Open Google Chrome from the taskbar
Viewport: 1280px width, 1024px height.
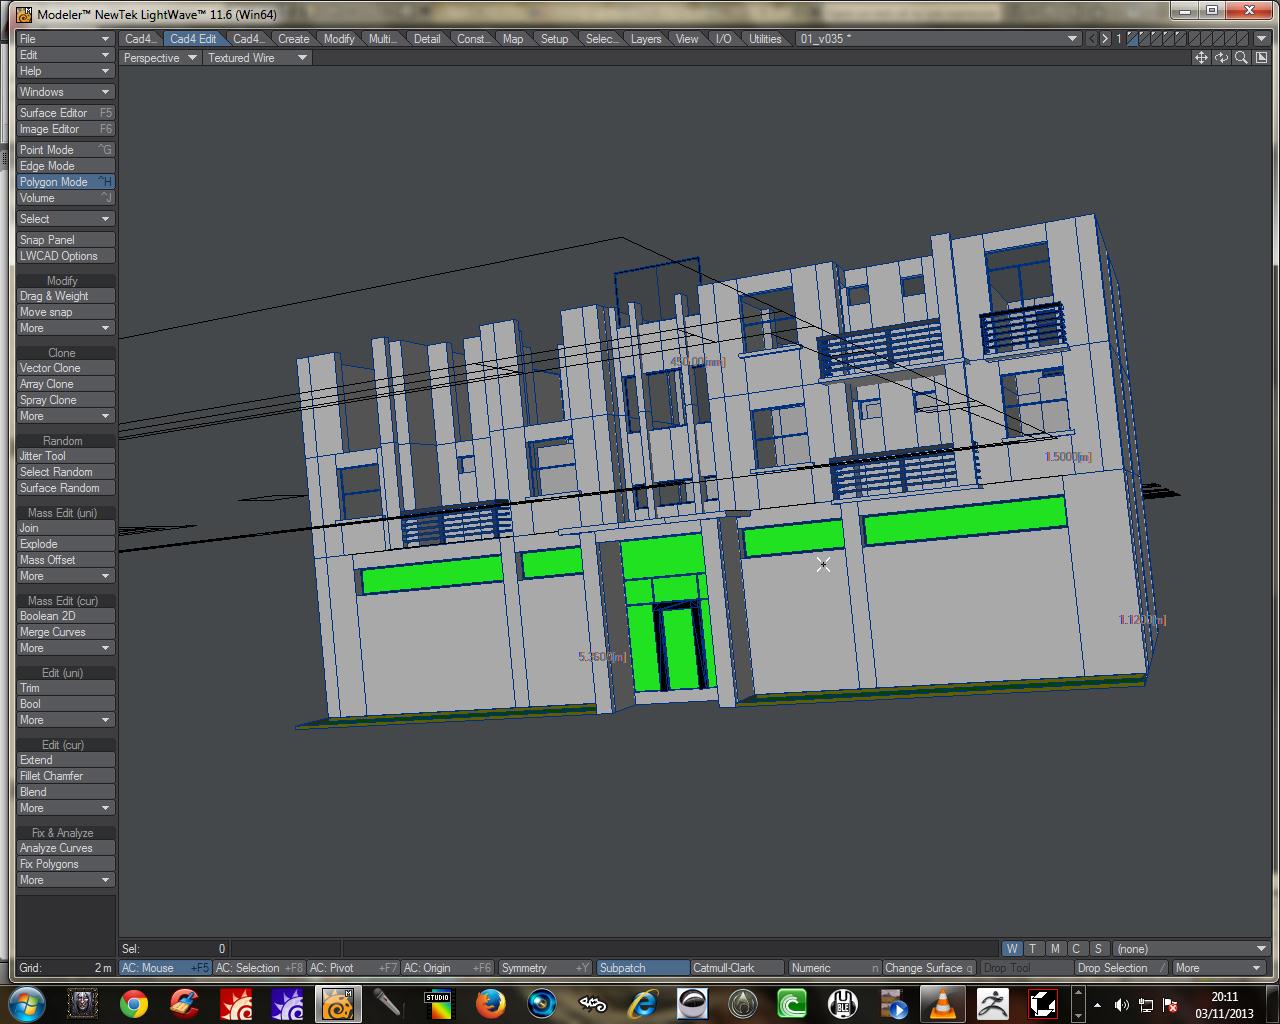[x=134, y=1003]
